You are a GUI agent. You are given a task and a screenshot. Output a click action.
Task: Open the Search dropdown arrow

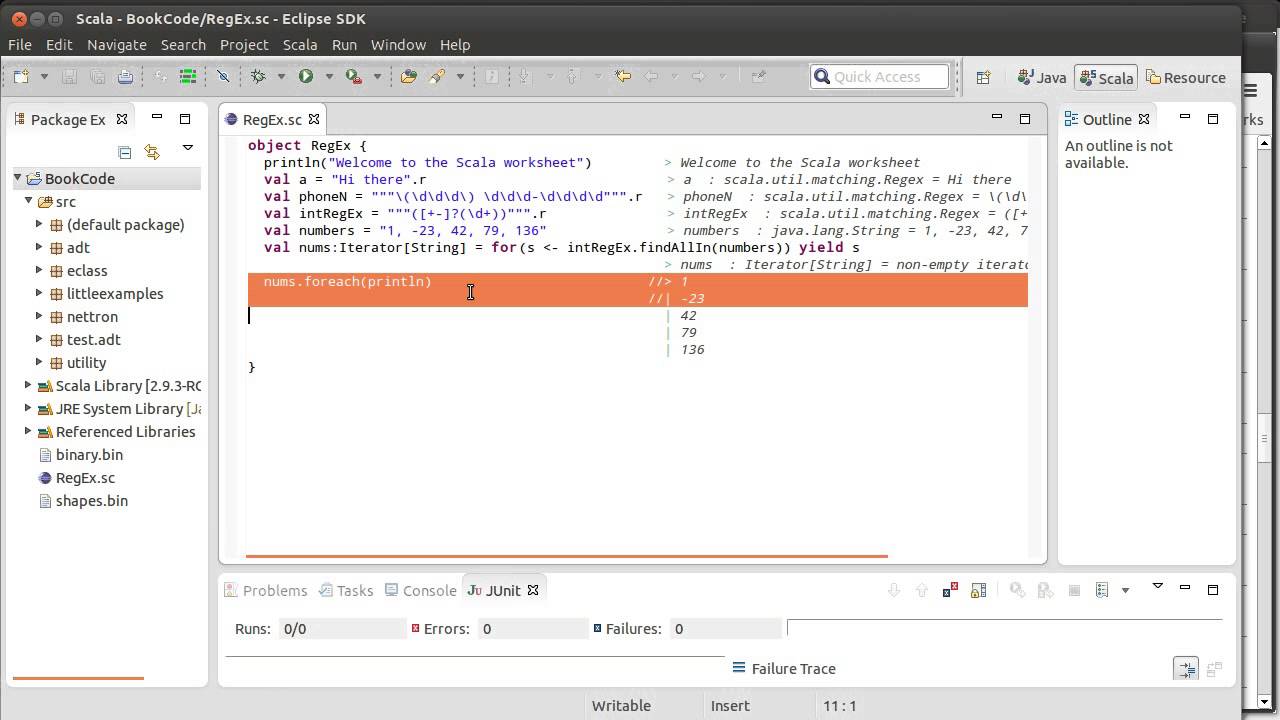(460, 77)
